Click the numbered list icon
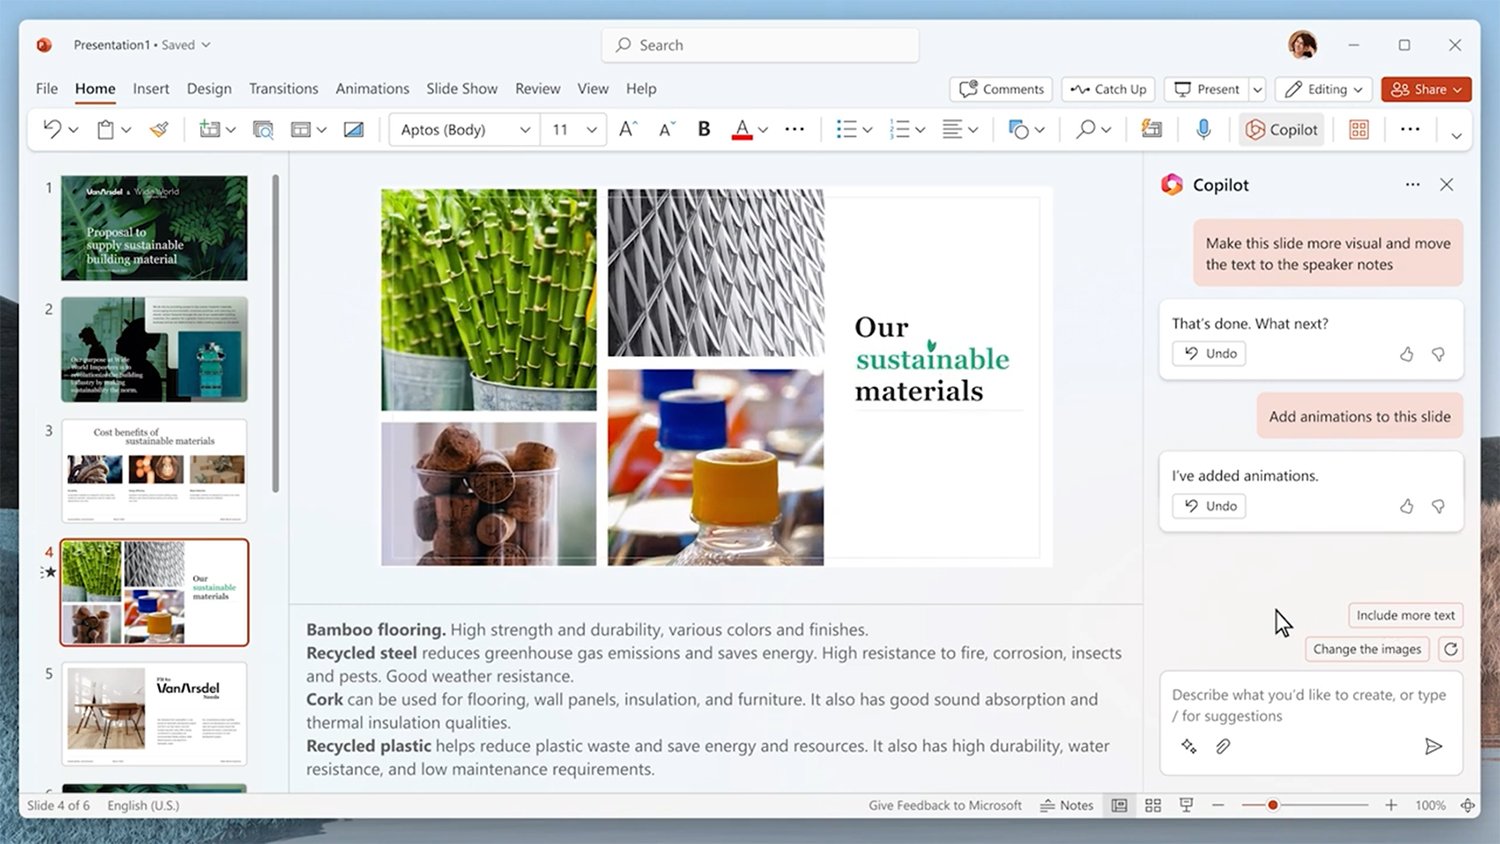Image resolution: width=1500 pixels, height=844 pixels. coord(900,129)
